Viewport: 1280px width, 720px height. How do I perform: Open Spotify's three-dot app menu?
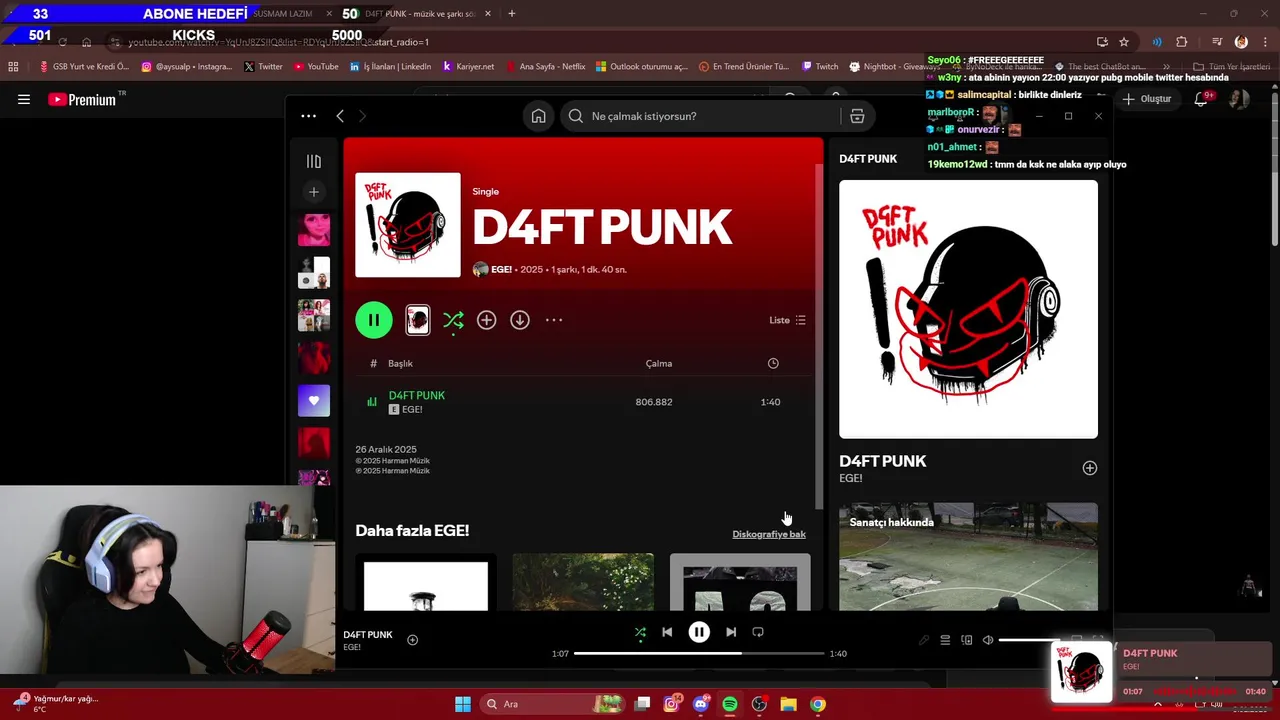(x=308, y=116)
